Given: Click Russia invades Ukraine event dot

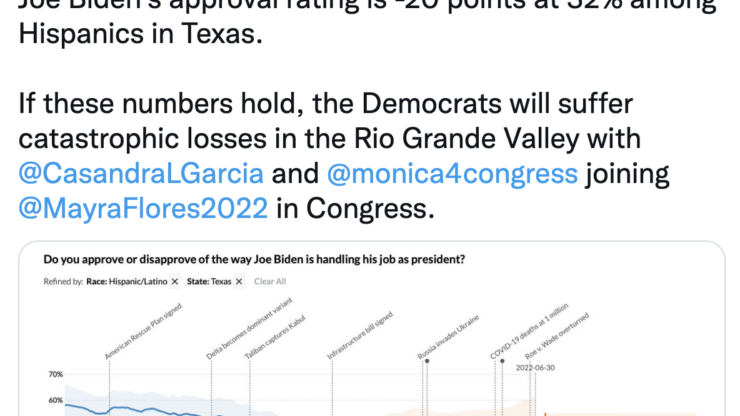Looking at the screenshot, I should (427, 360).
